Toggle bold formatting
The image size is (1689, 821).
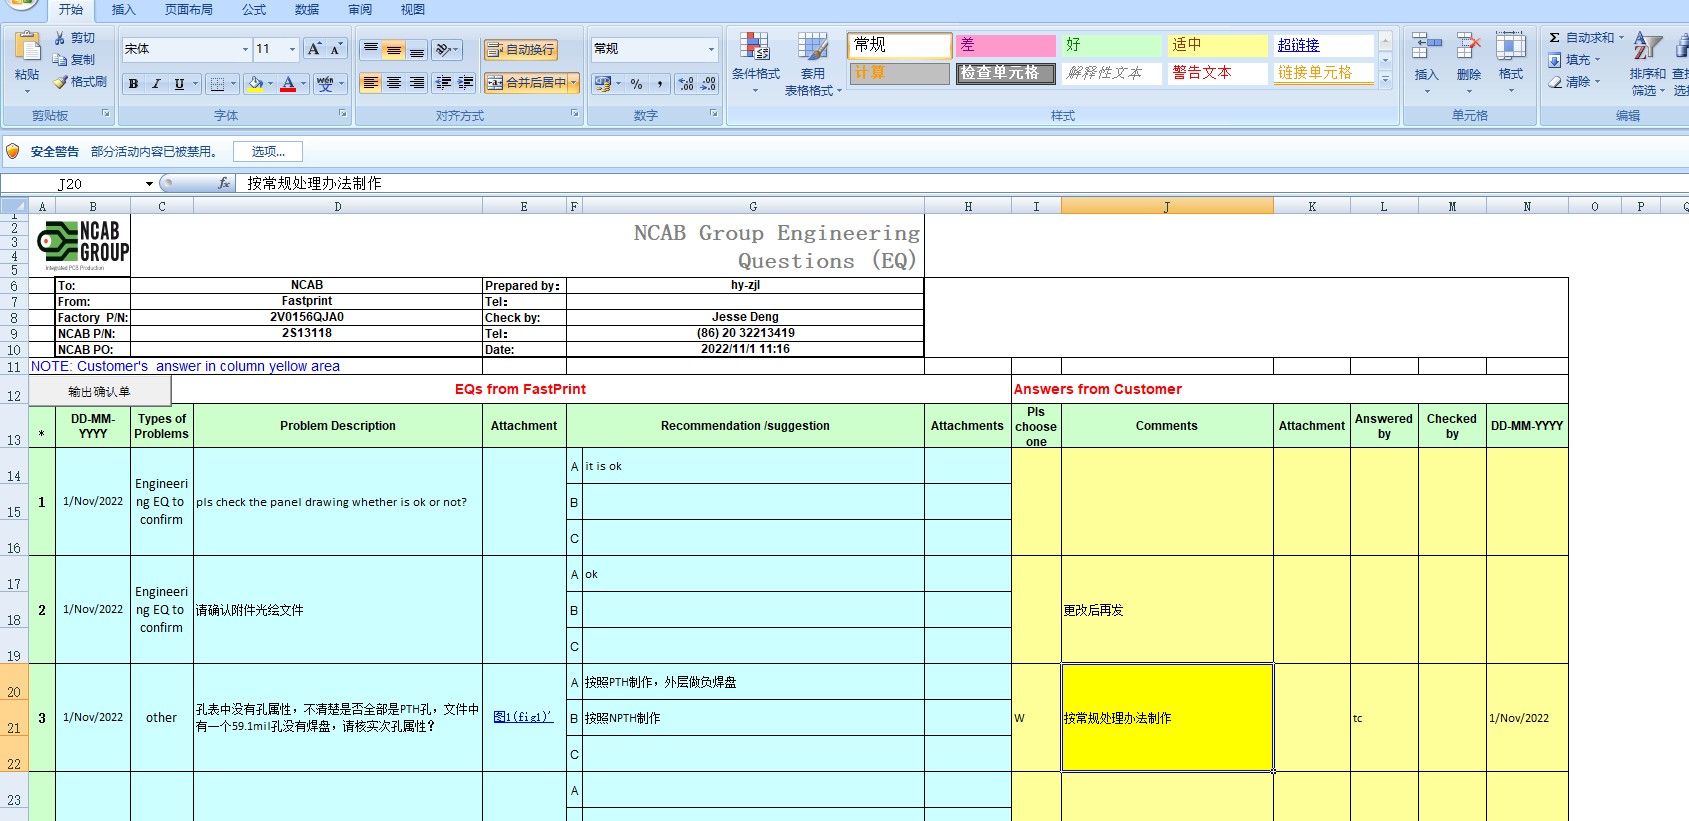click(x=133, y=84)
